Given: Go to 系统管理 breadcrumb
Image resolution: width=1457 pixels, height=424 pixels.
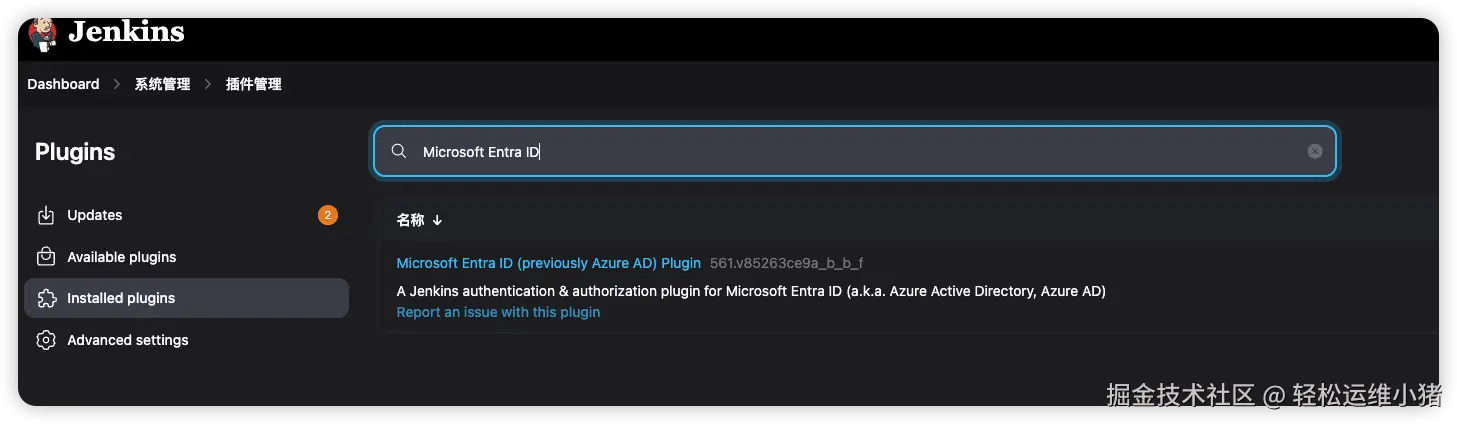Looking at the screenshot, I should (x=162, y=84).
